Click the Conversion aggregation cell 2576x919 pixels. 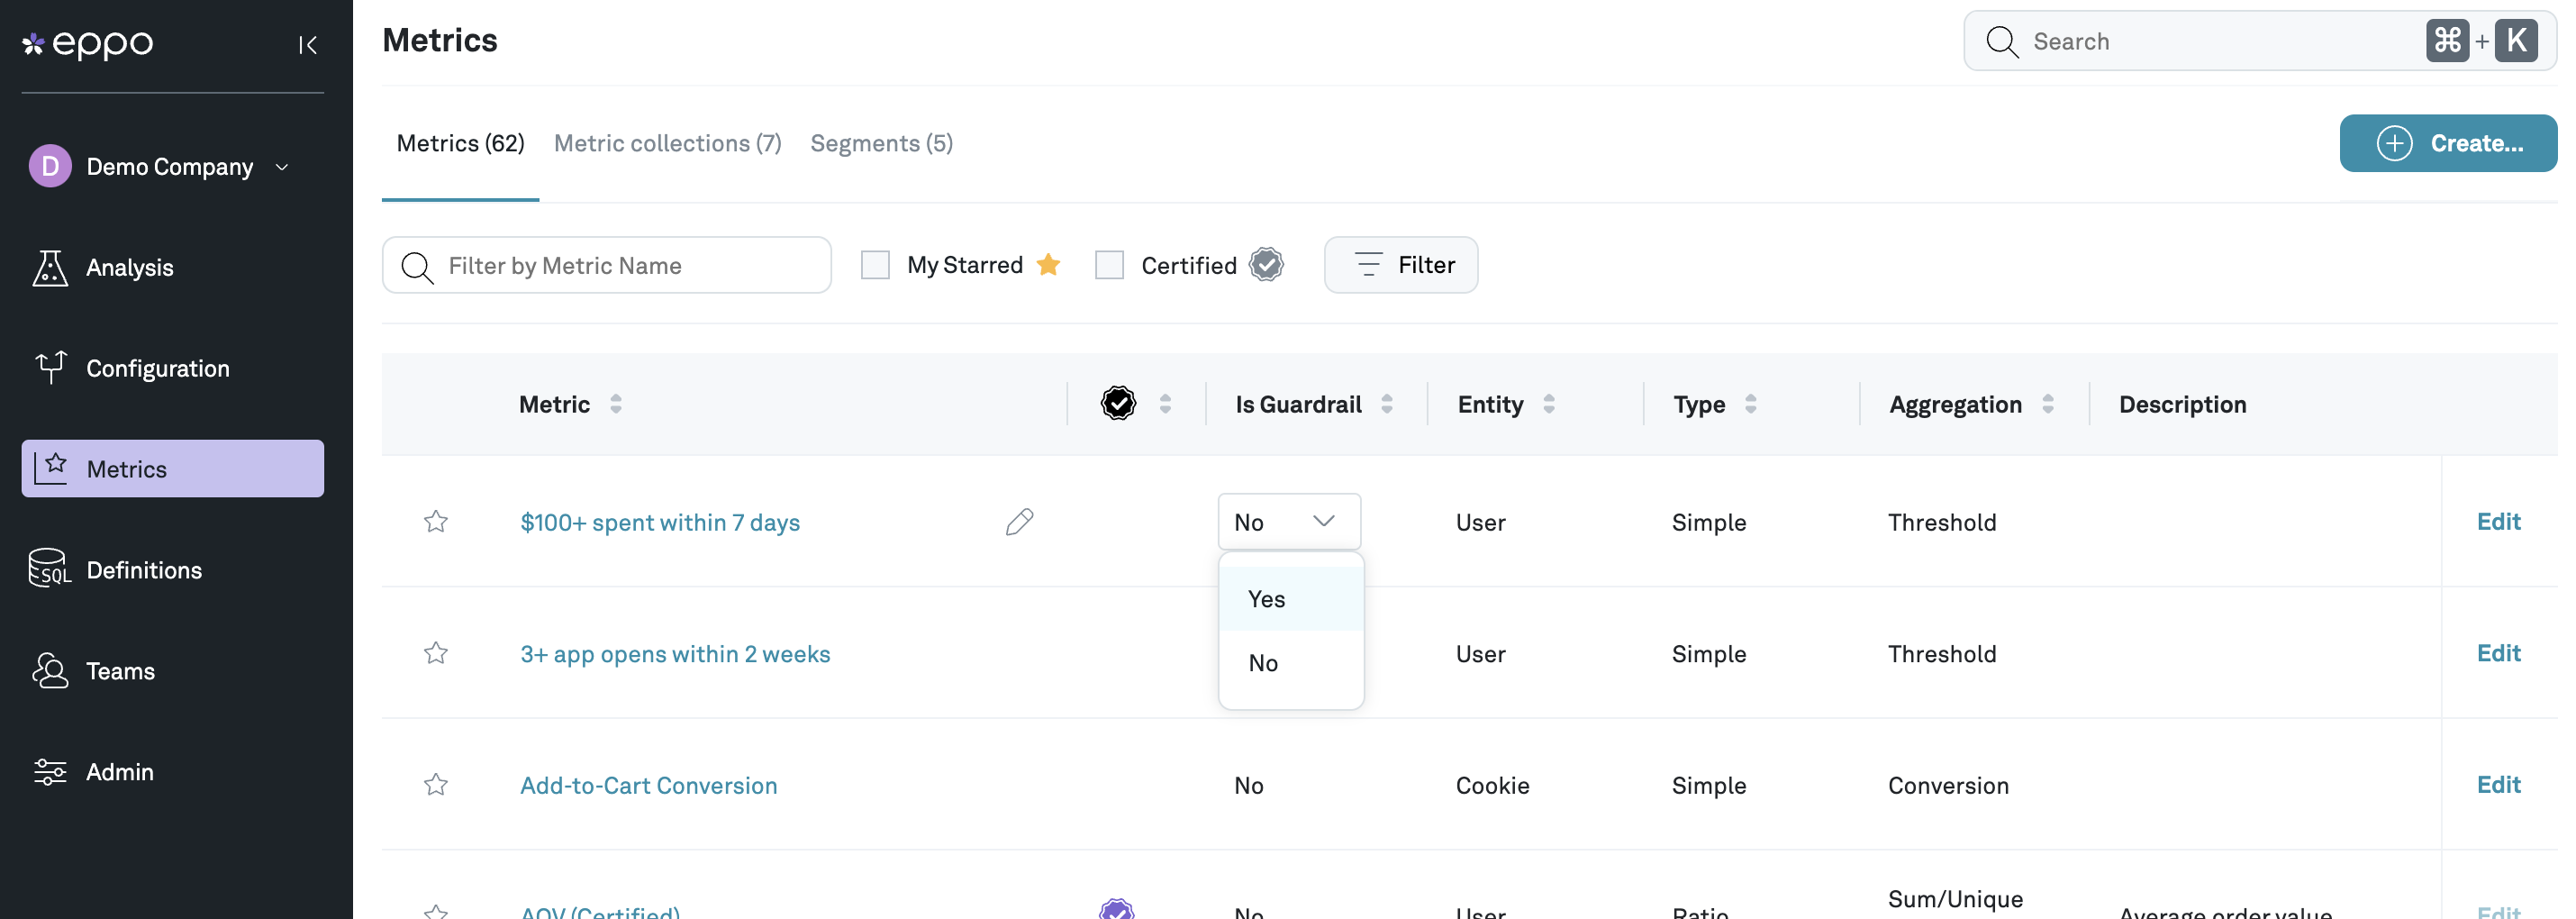pos(1948,785)
